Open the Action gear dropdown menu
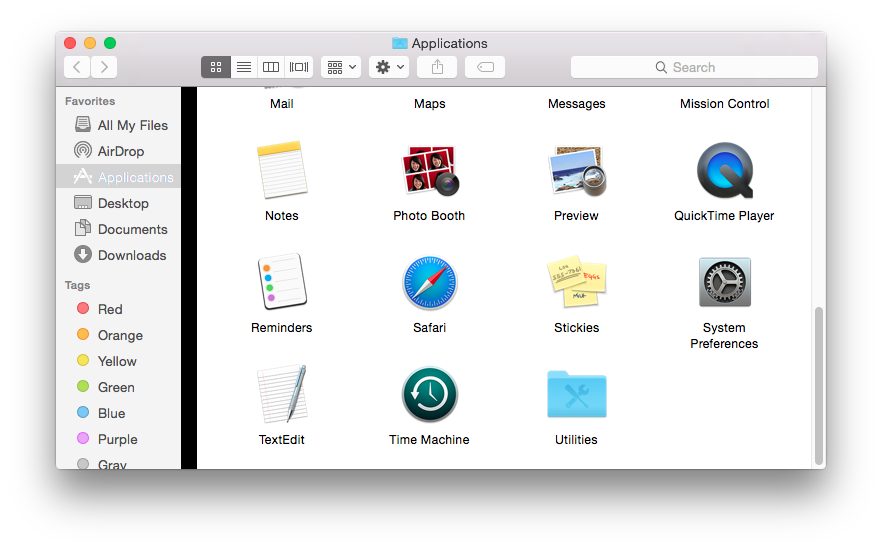 pos(389,67)
